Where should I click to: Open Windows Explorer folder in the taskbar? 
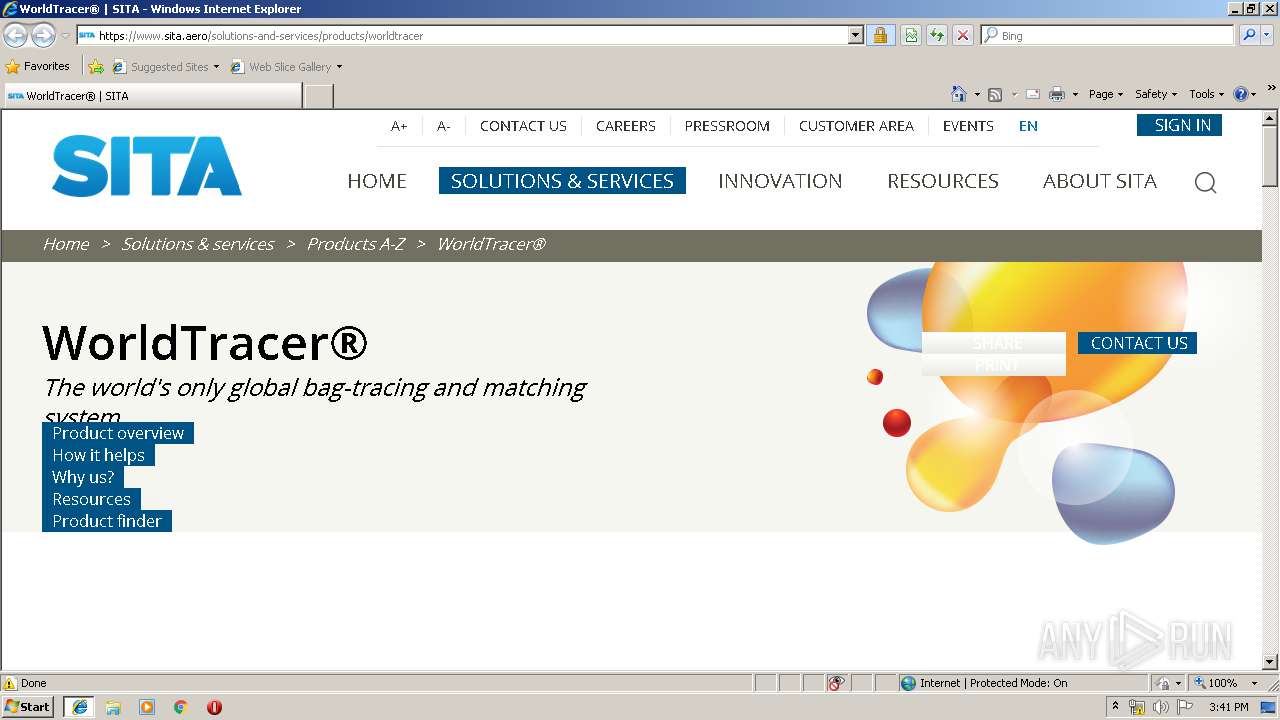tap(113, 707)
